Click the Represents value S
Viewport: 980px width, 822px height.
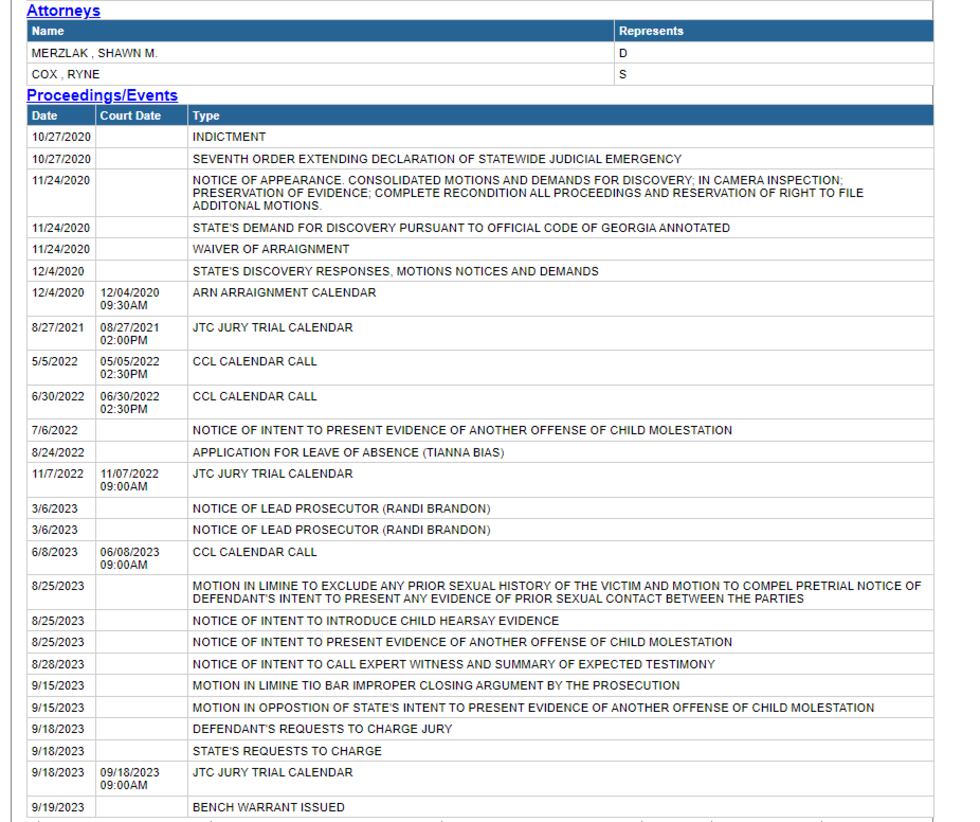coord(622,74)
